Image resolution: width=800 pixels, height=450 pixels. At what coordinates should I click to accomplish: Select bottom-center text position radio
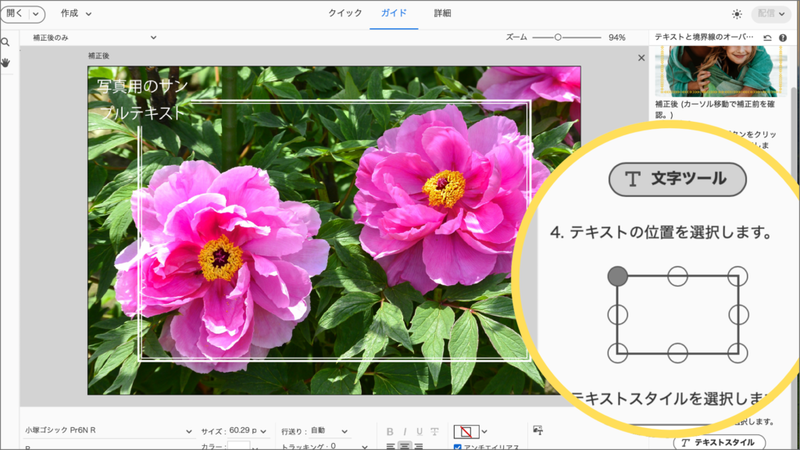(x=678, y=353)
